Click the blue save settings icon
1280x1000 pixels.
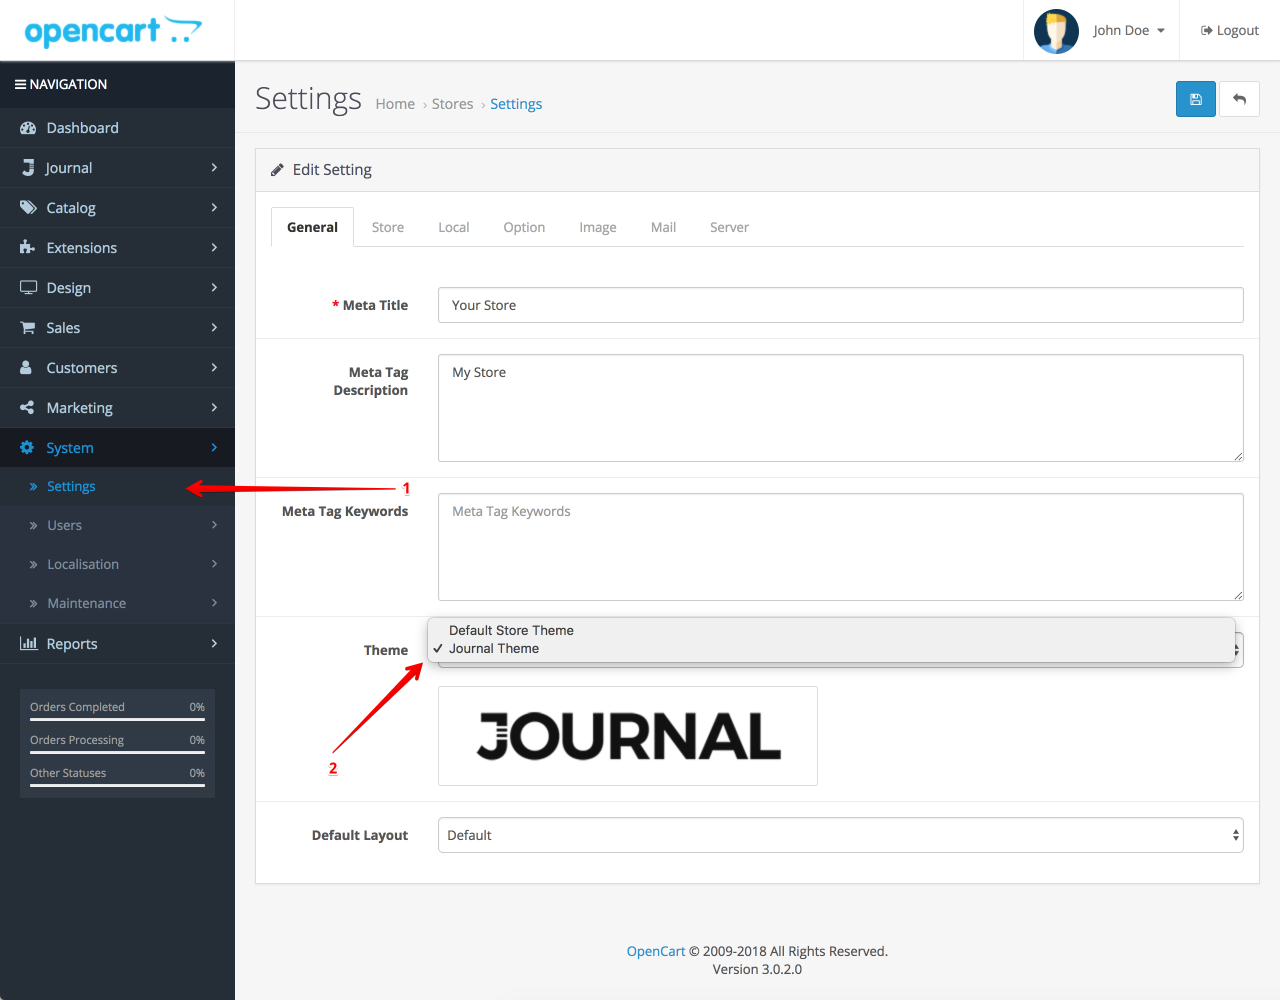pyautogui.click(x=1195, y=99)
